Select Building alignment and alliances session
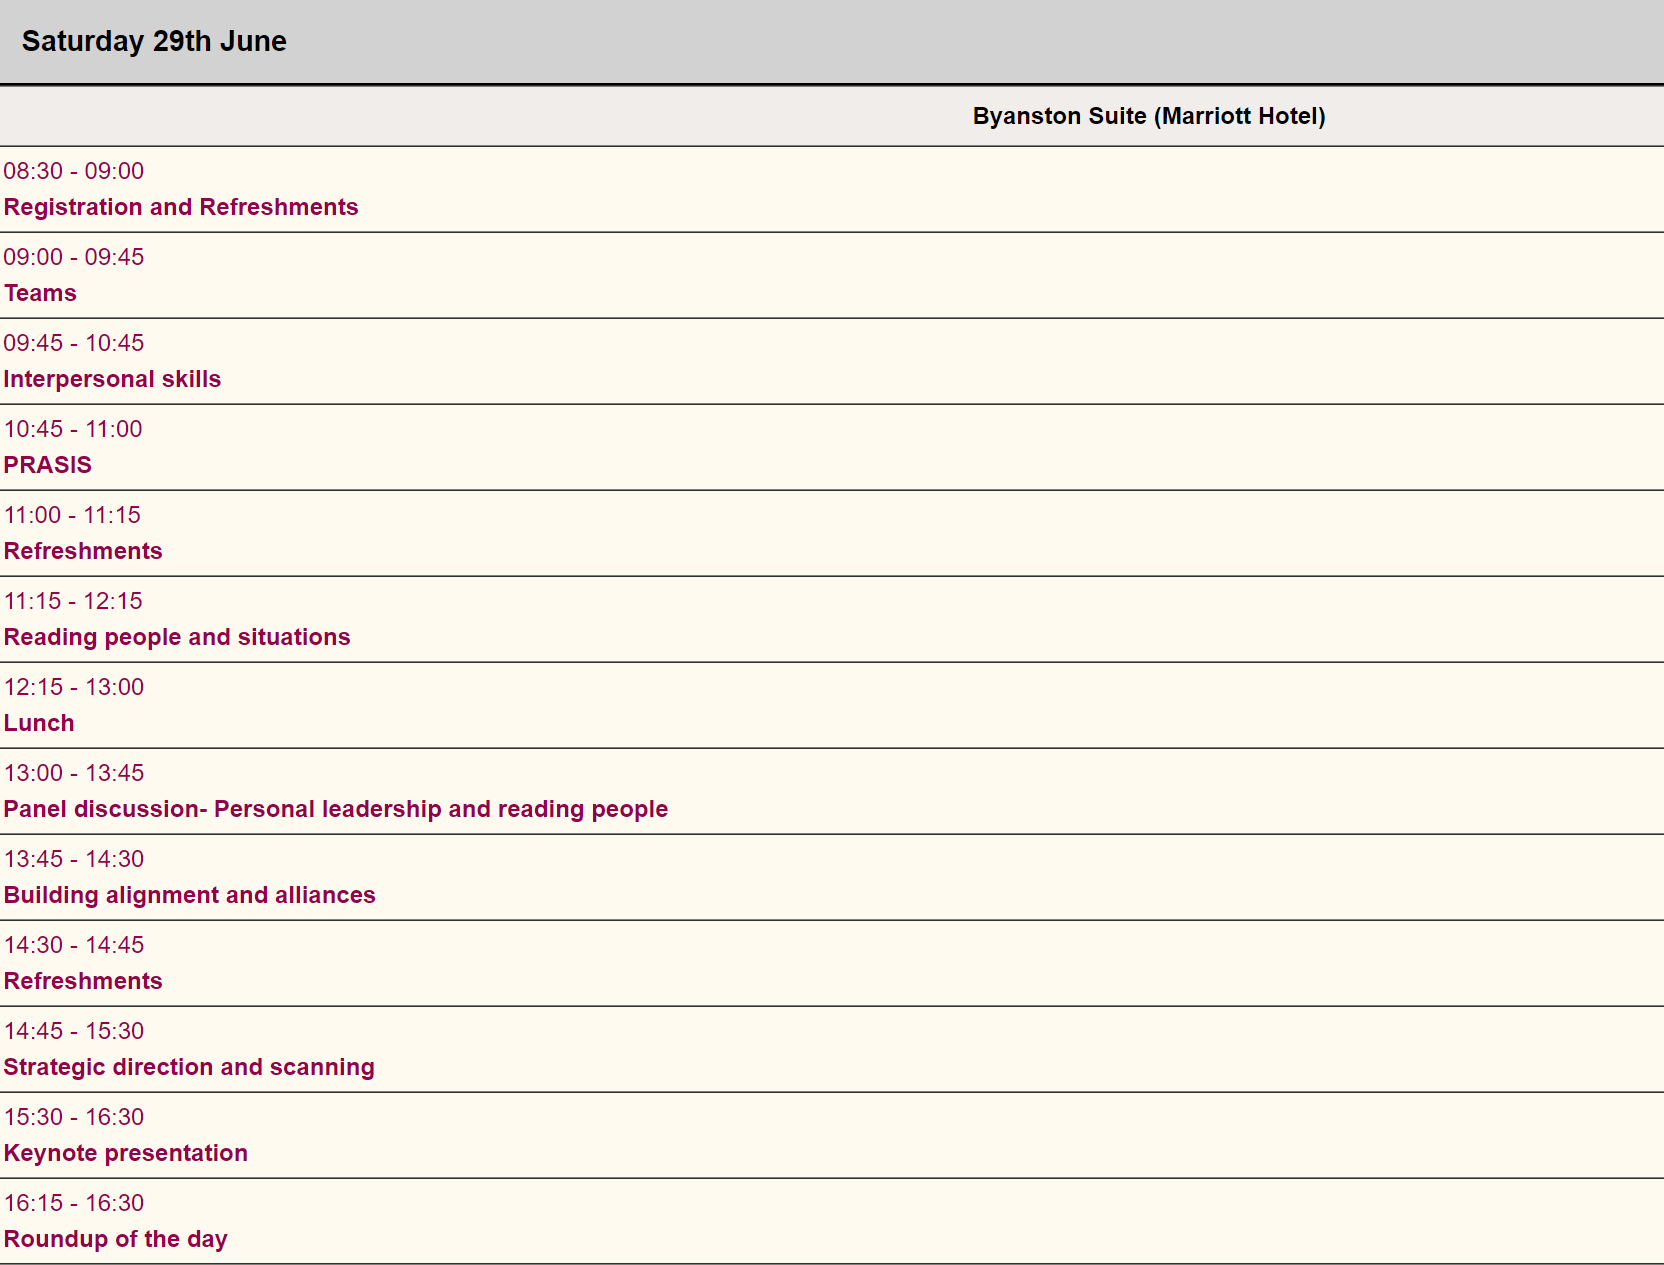 [190, 895]
